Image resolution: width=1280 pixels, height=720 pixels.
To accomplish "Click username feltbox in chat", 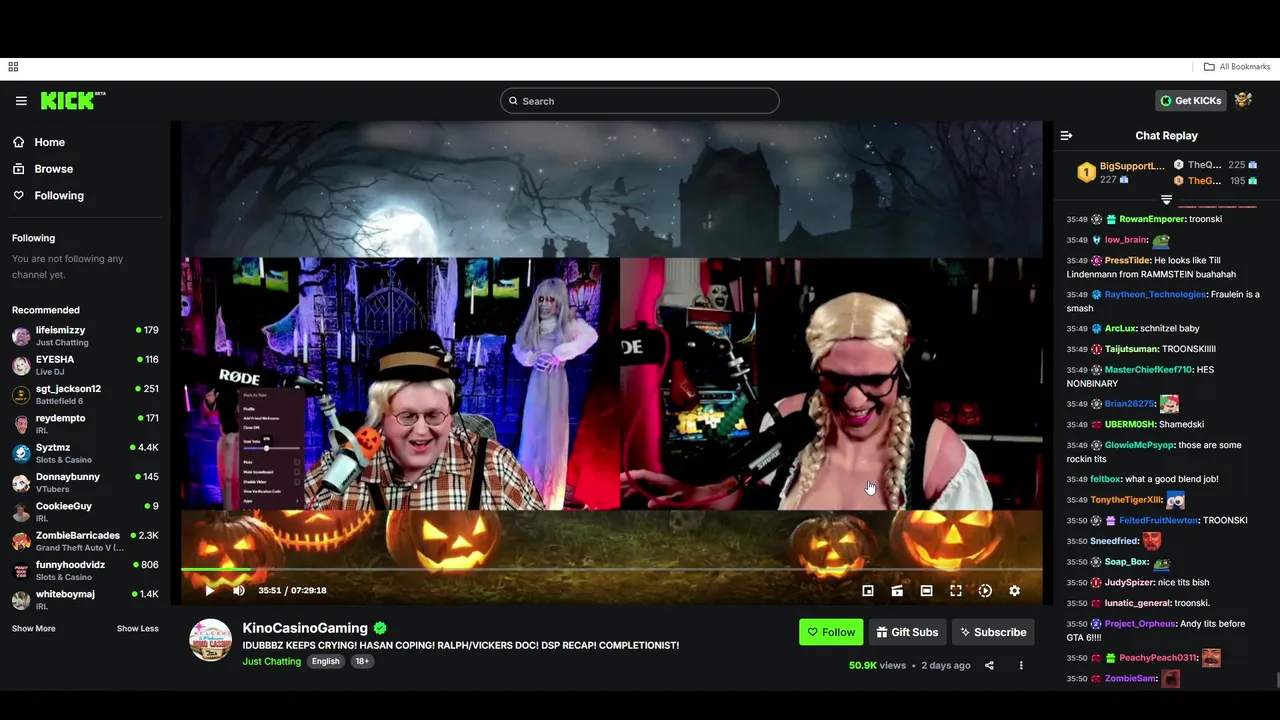I will (1105, 479).
